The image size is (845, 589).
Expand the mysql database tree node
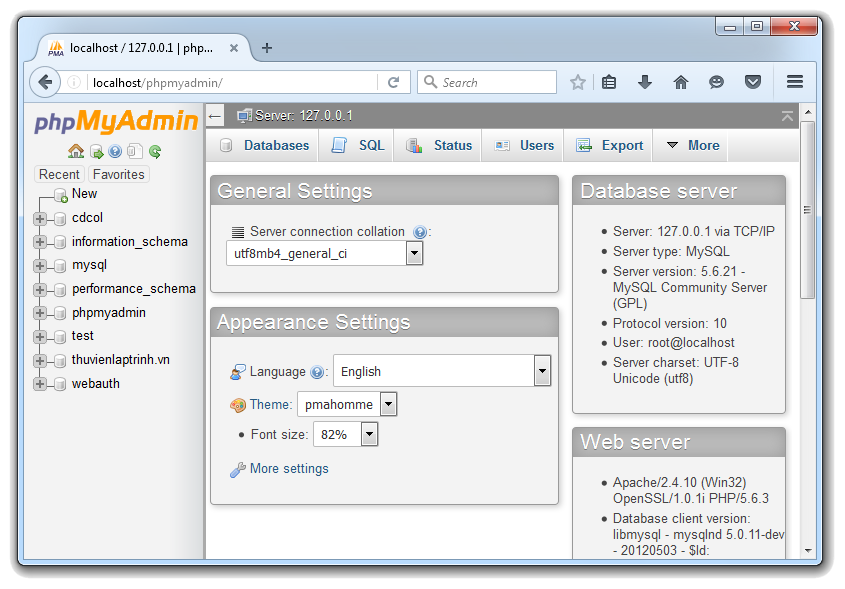click(x=40, y=266)
